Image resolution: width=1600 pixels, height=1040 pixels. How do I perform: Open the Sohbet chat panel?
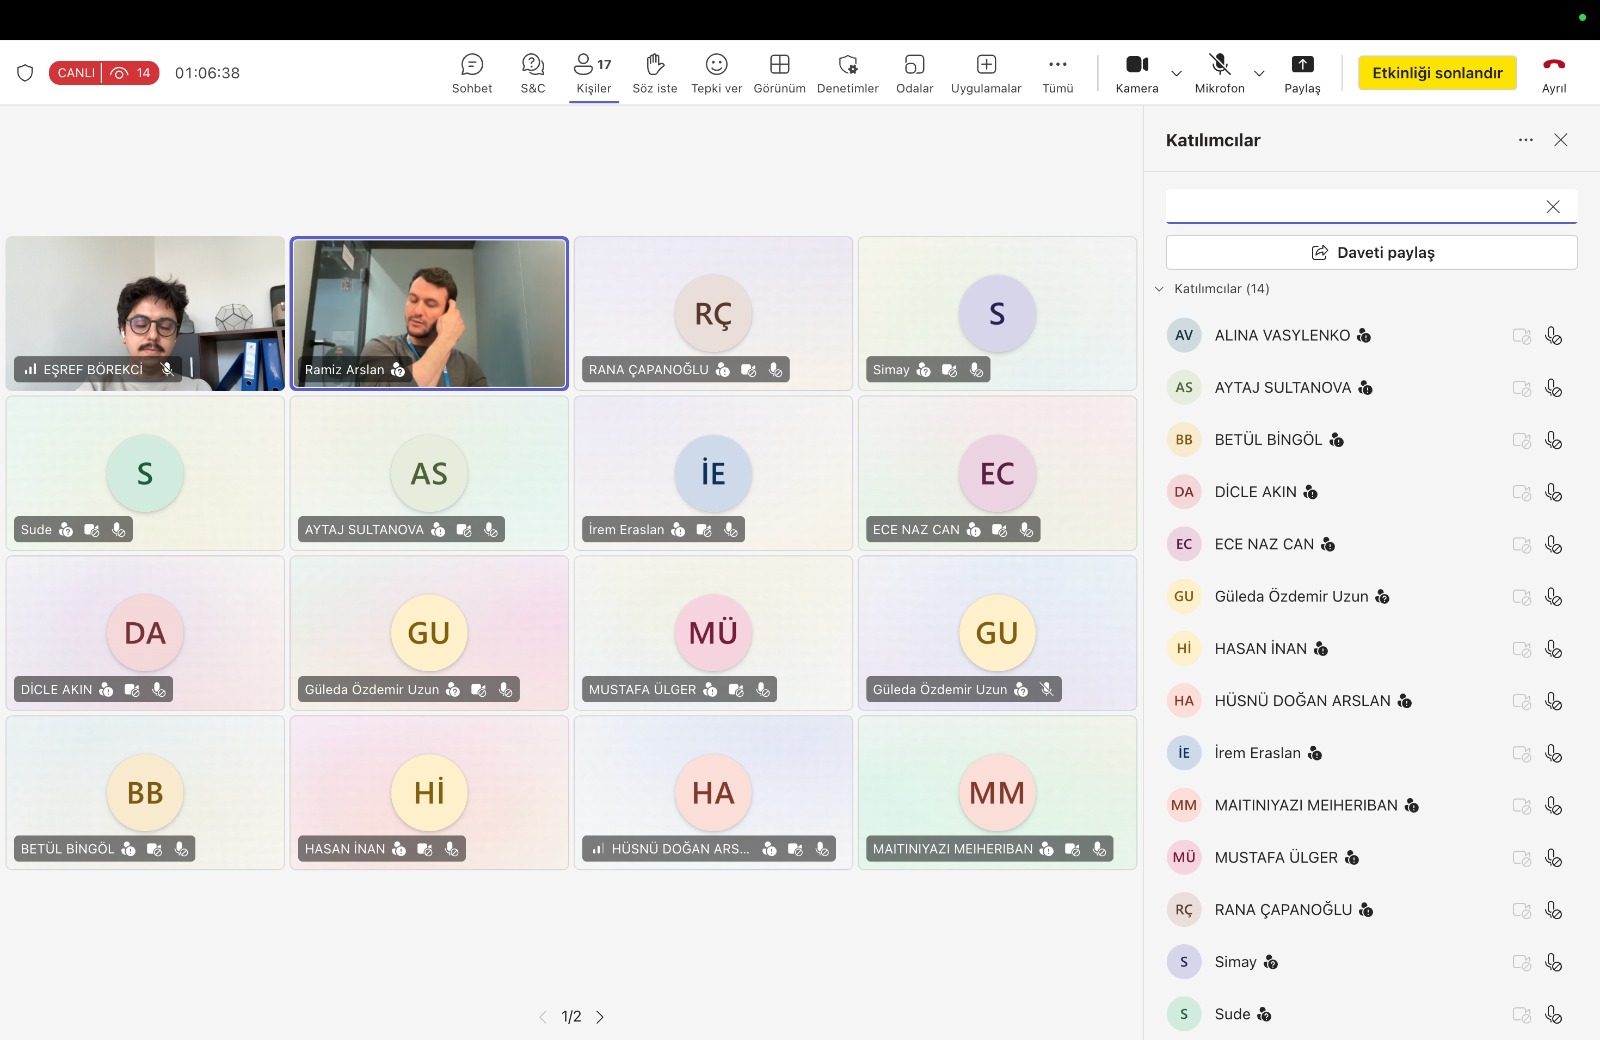pyautogui.click(x=472, y=74)
